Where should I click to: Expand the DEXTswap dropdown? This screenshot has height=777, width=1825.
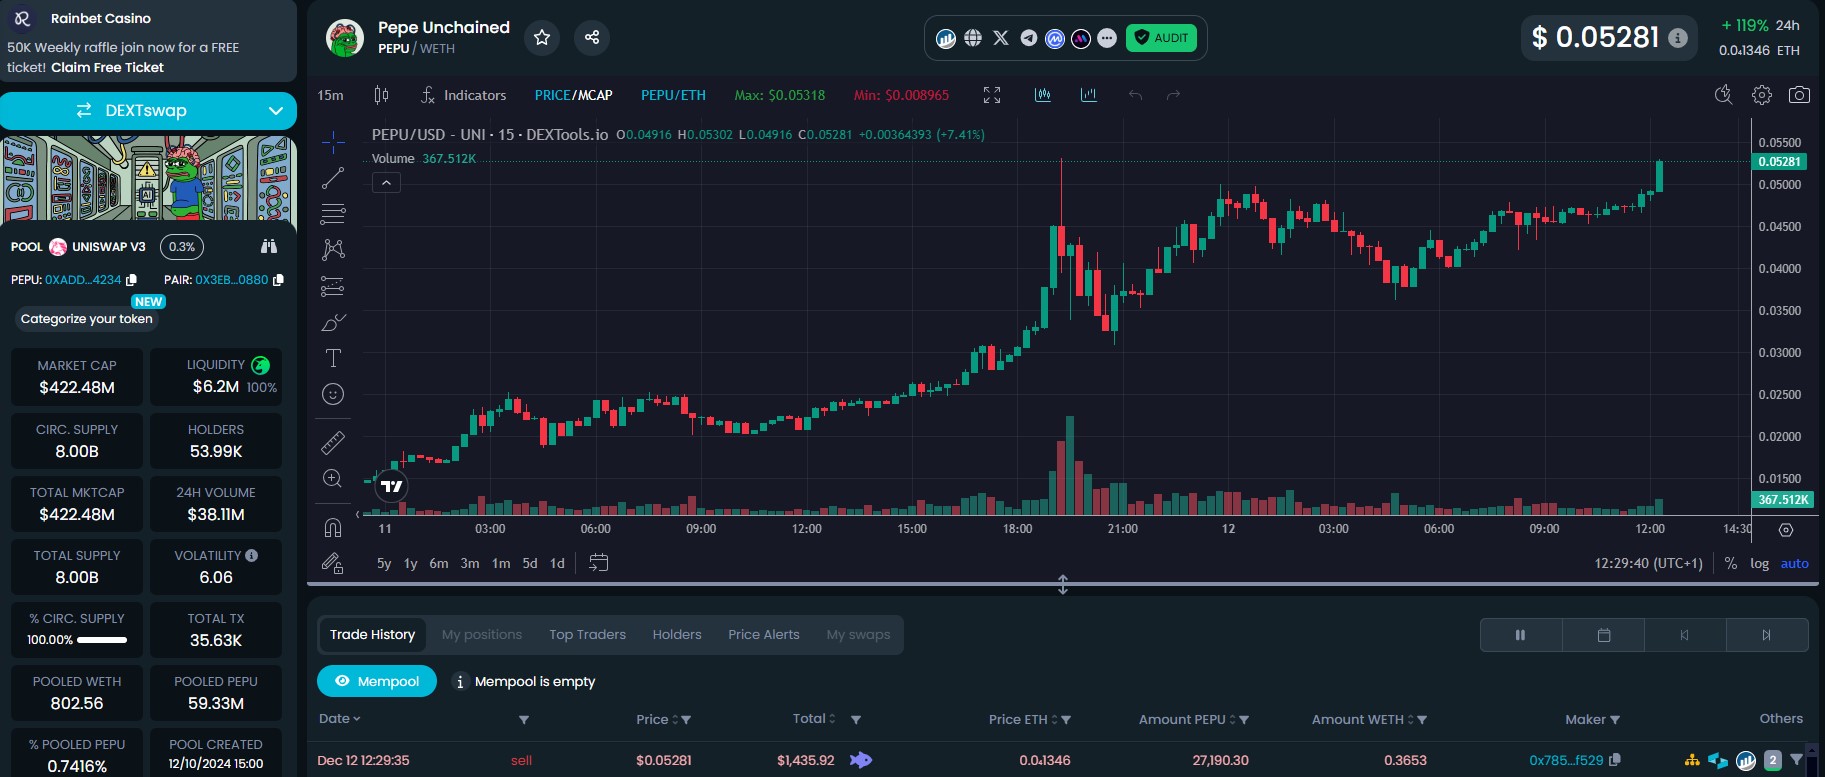[x=276, y=111]
